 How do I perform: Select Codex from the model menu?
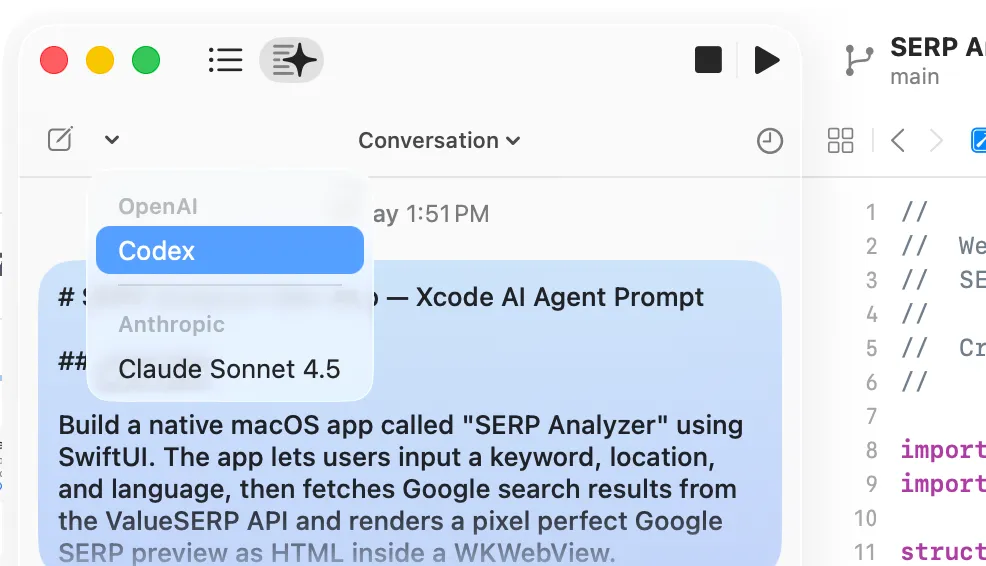click(230, 250)
